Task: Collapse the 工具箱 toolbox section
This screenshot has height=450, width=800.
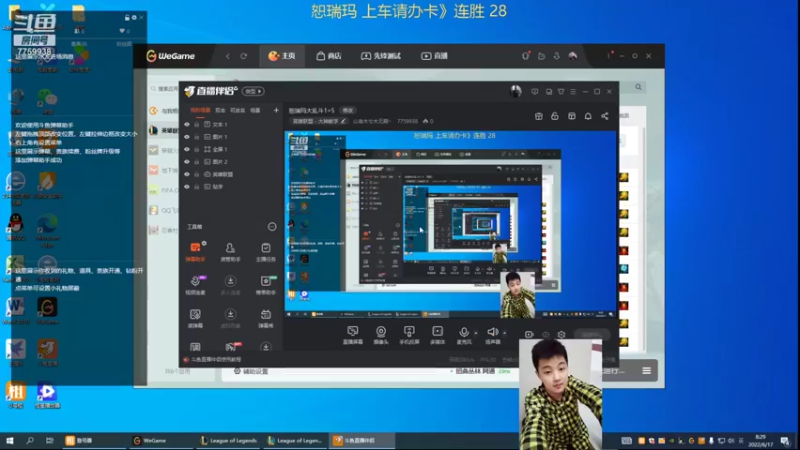Action: coord(272,227)
